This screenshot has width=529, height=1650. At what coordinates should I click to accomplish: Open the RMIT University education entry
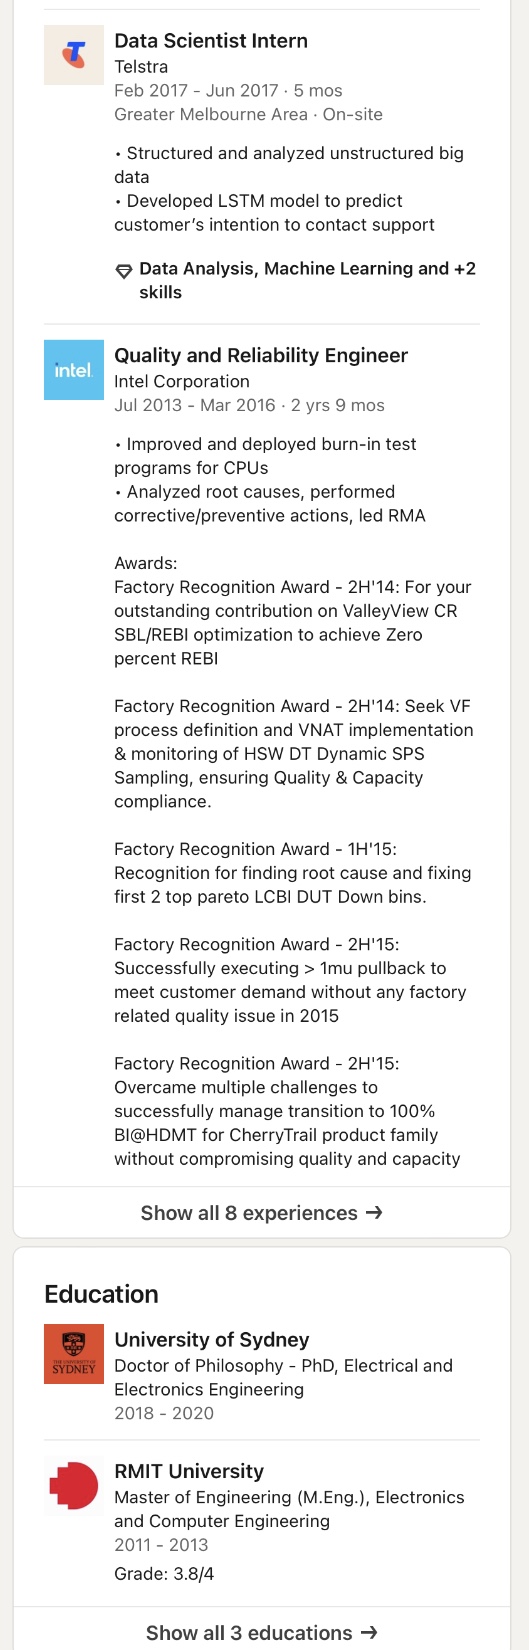pyautogui.click(x=262, y=1520)
